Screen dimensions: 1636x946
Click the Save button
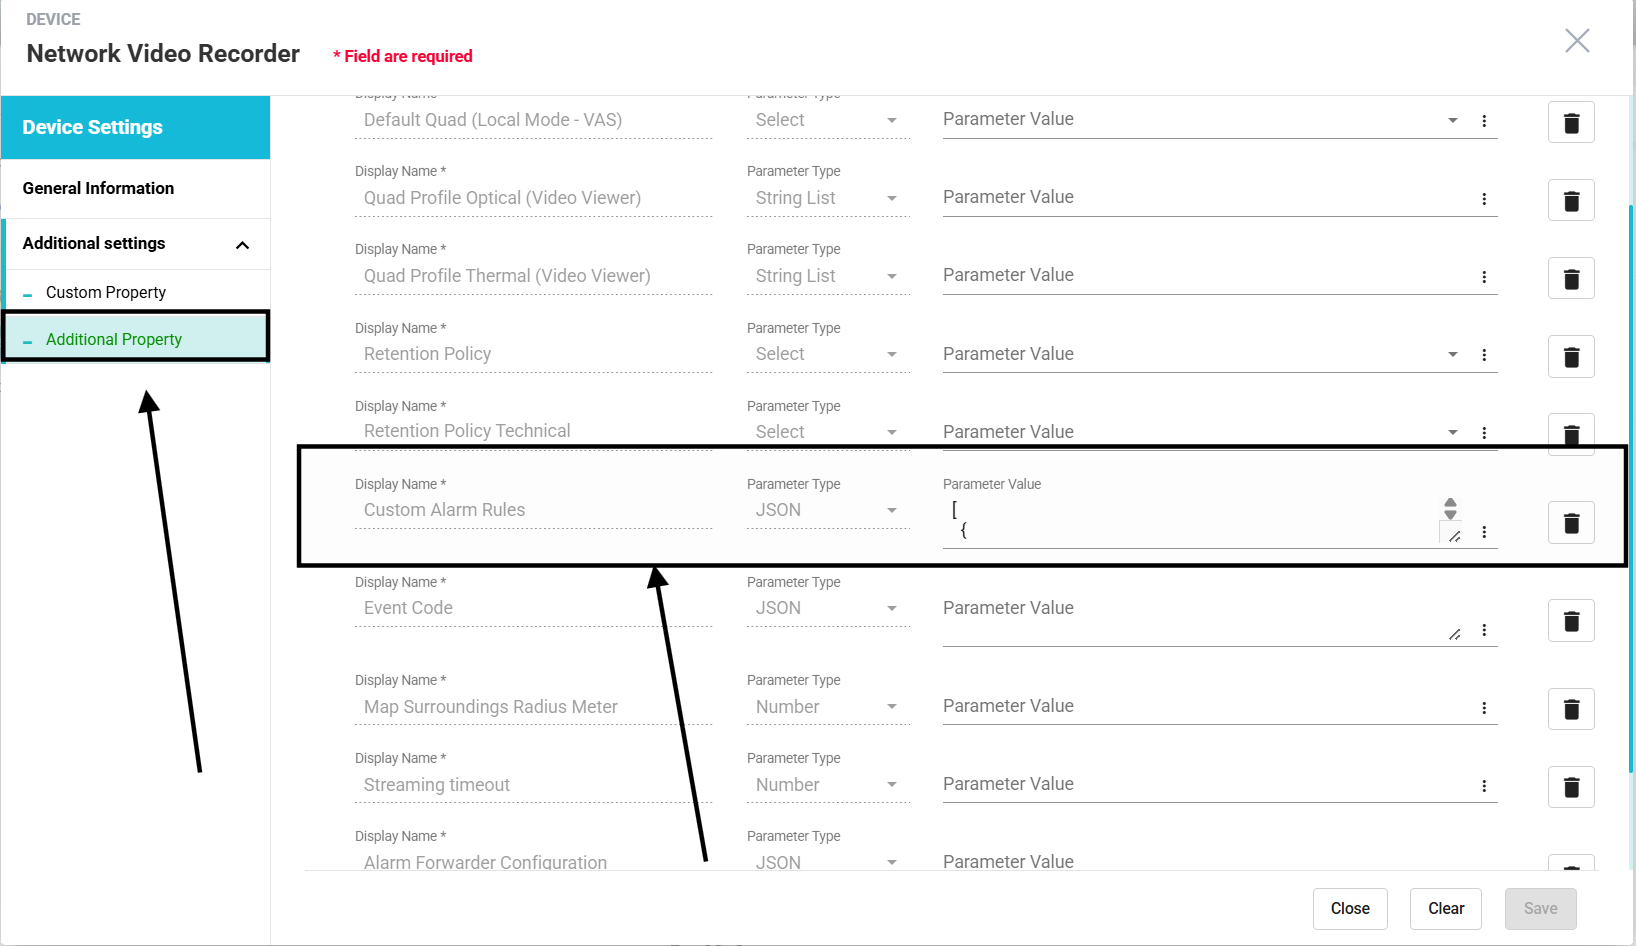tap(1540, 908)
